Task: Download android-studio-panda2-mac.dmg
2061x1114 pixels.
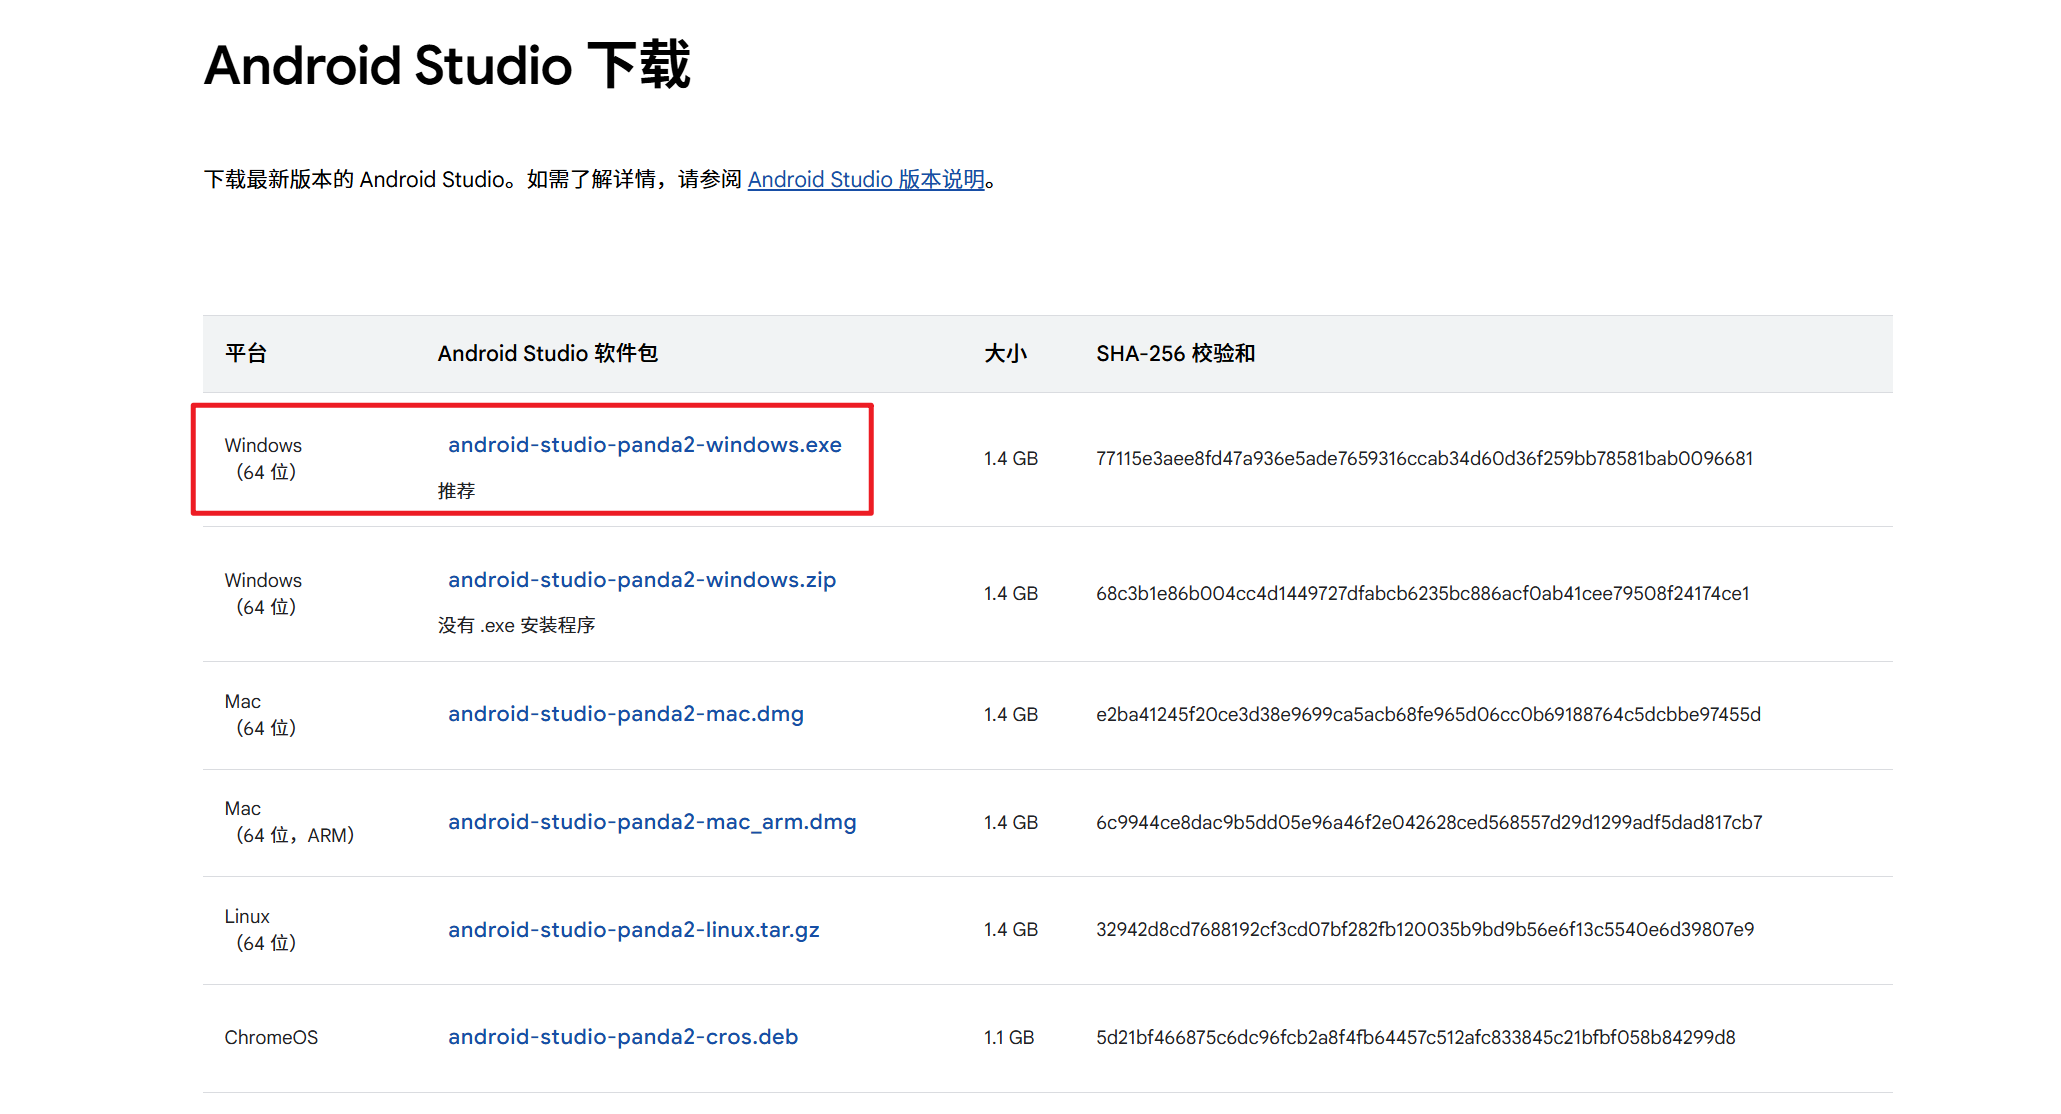Action: pyautogui.click(x=625, y=714)
